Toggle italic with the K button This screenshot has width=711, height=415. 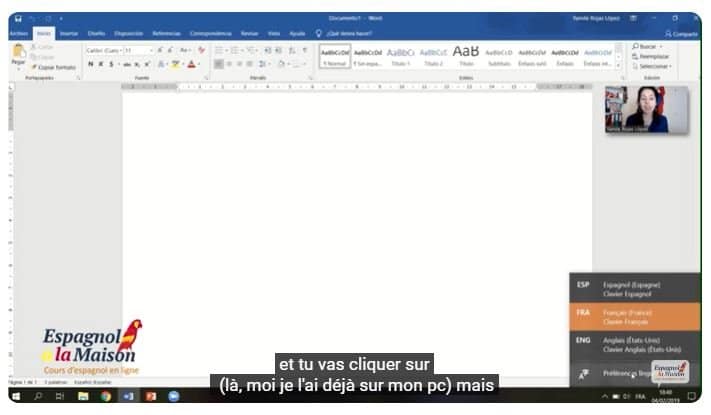coord(101,64)
